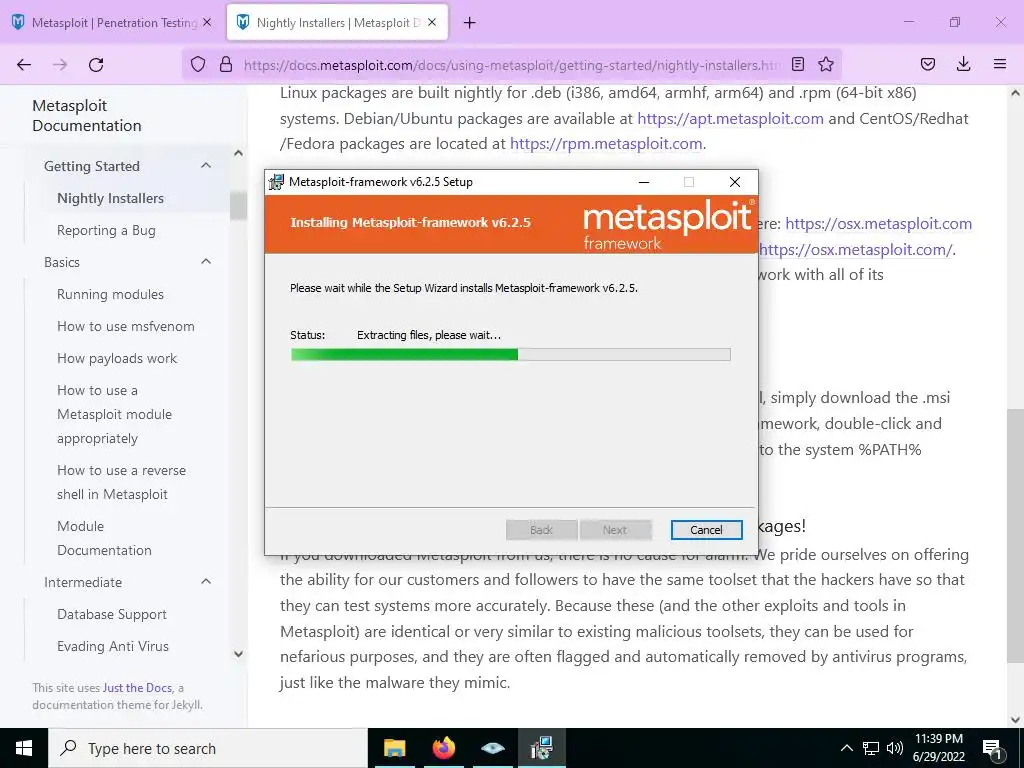Close the Metasploit Penetration Testing tab
The width and height of the screenshot is (1024, 768).
(207, 22)
